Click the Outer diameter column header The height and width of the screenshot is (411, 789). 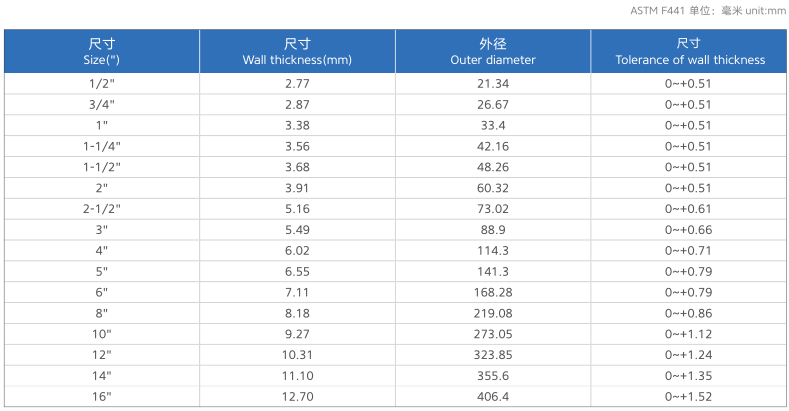coord(493,51)
